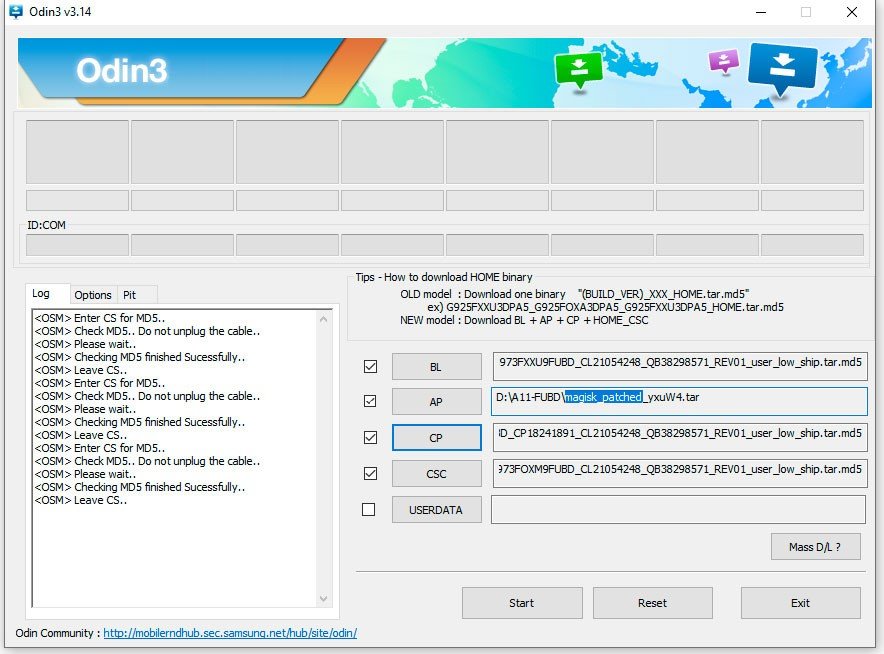Close the Odin3 window

852,12
